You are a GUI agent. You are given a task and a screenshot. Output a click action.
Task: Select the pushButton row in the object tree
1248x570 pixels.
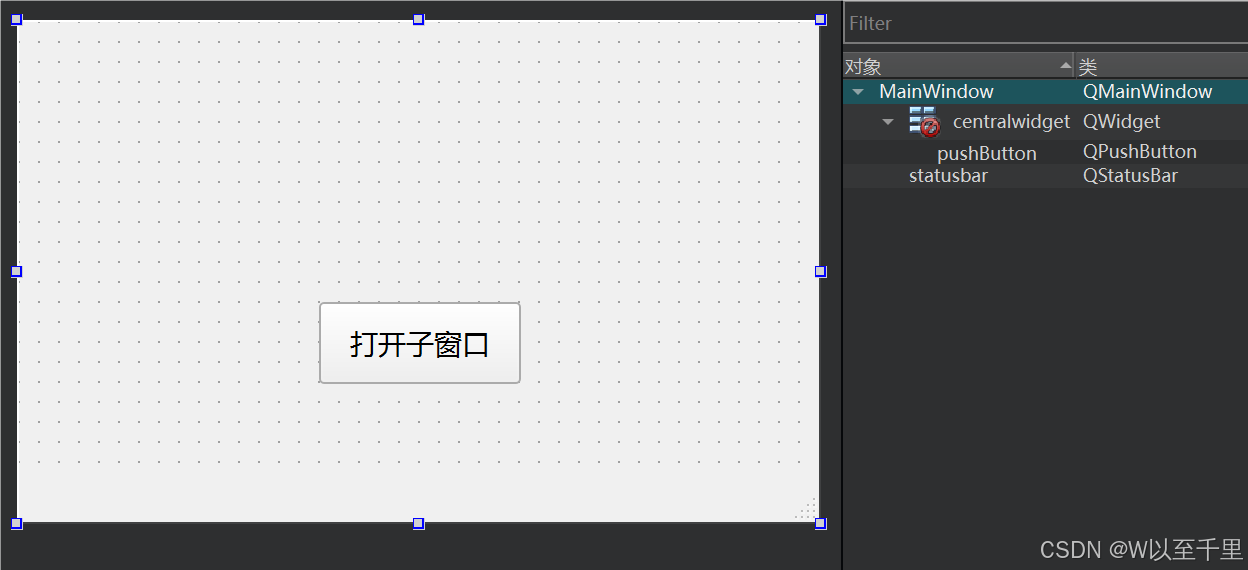(x=1046, y=152)
